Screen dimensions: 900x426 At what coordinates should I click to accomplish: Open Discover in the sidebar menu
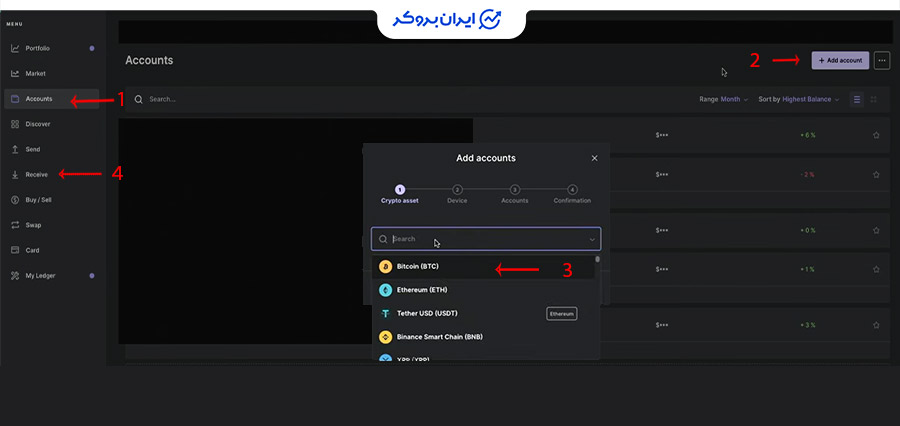coord(38,124)
